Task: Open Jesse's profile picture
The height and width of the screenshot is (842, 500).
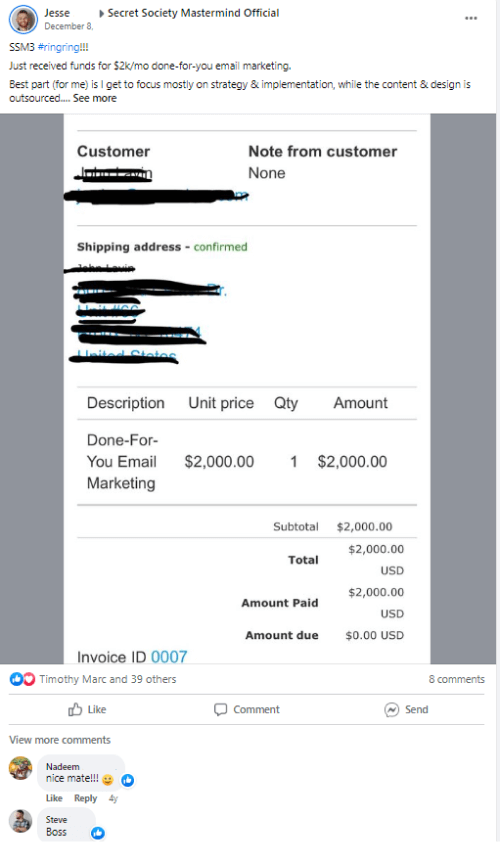Action: click(23, 20)
